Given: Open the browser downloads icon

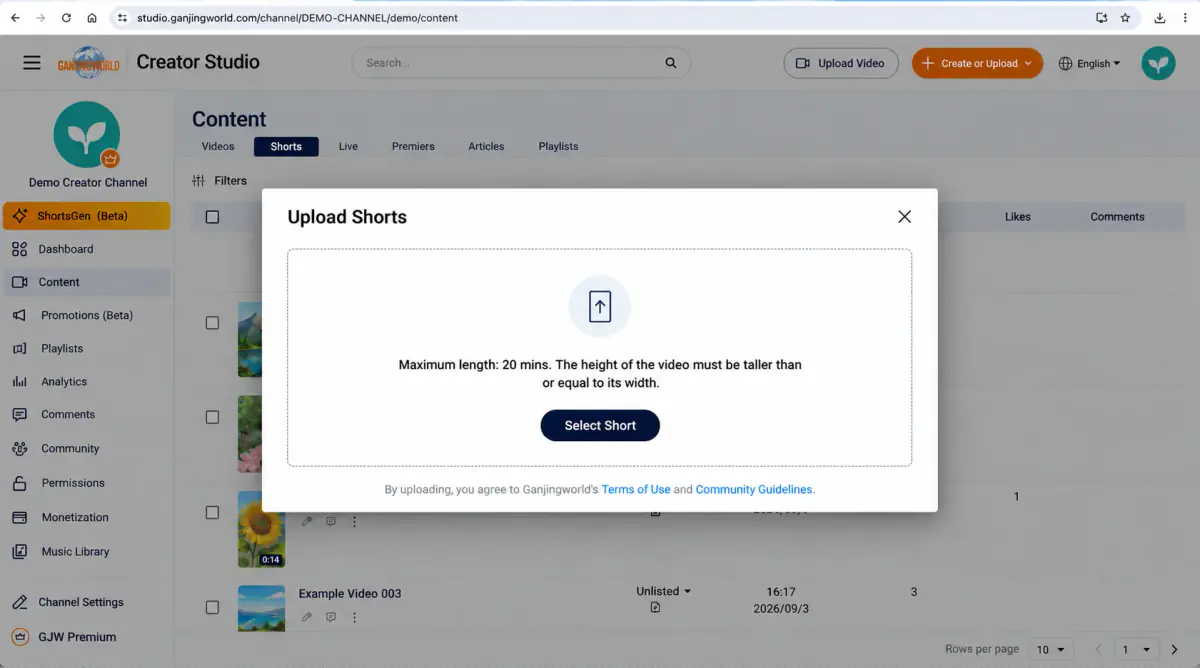Looking at the screenshot, I should click(1160, 18).
